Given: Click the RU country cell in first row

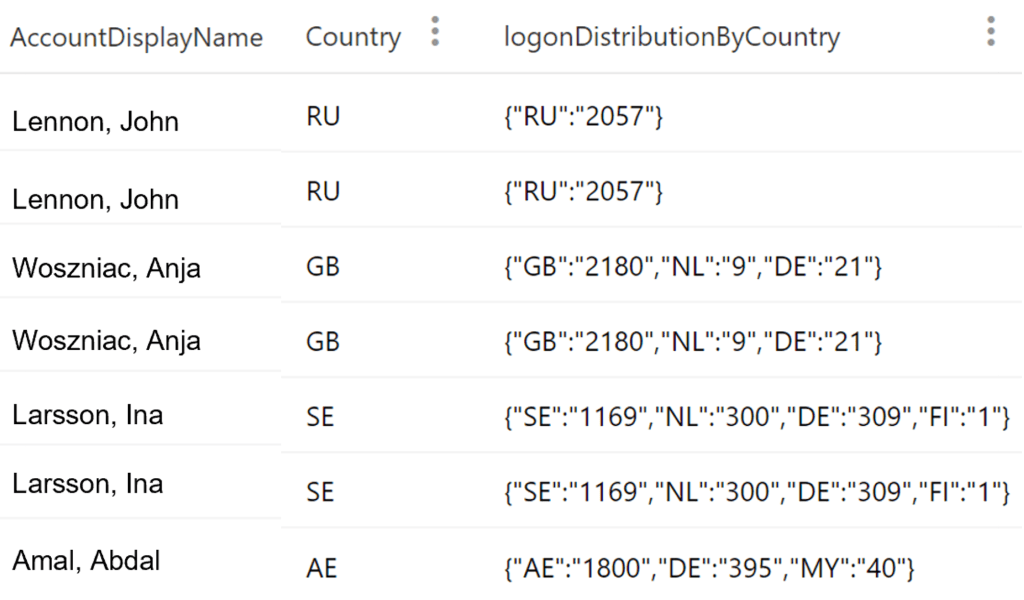Looking at the screenshot, I should click(323, 117).
